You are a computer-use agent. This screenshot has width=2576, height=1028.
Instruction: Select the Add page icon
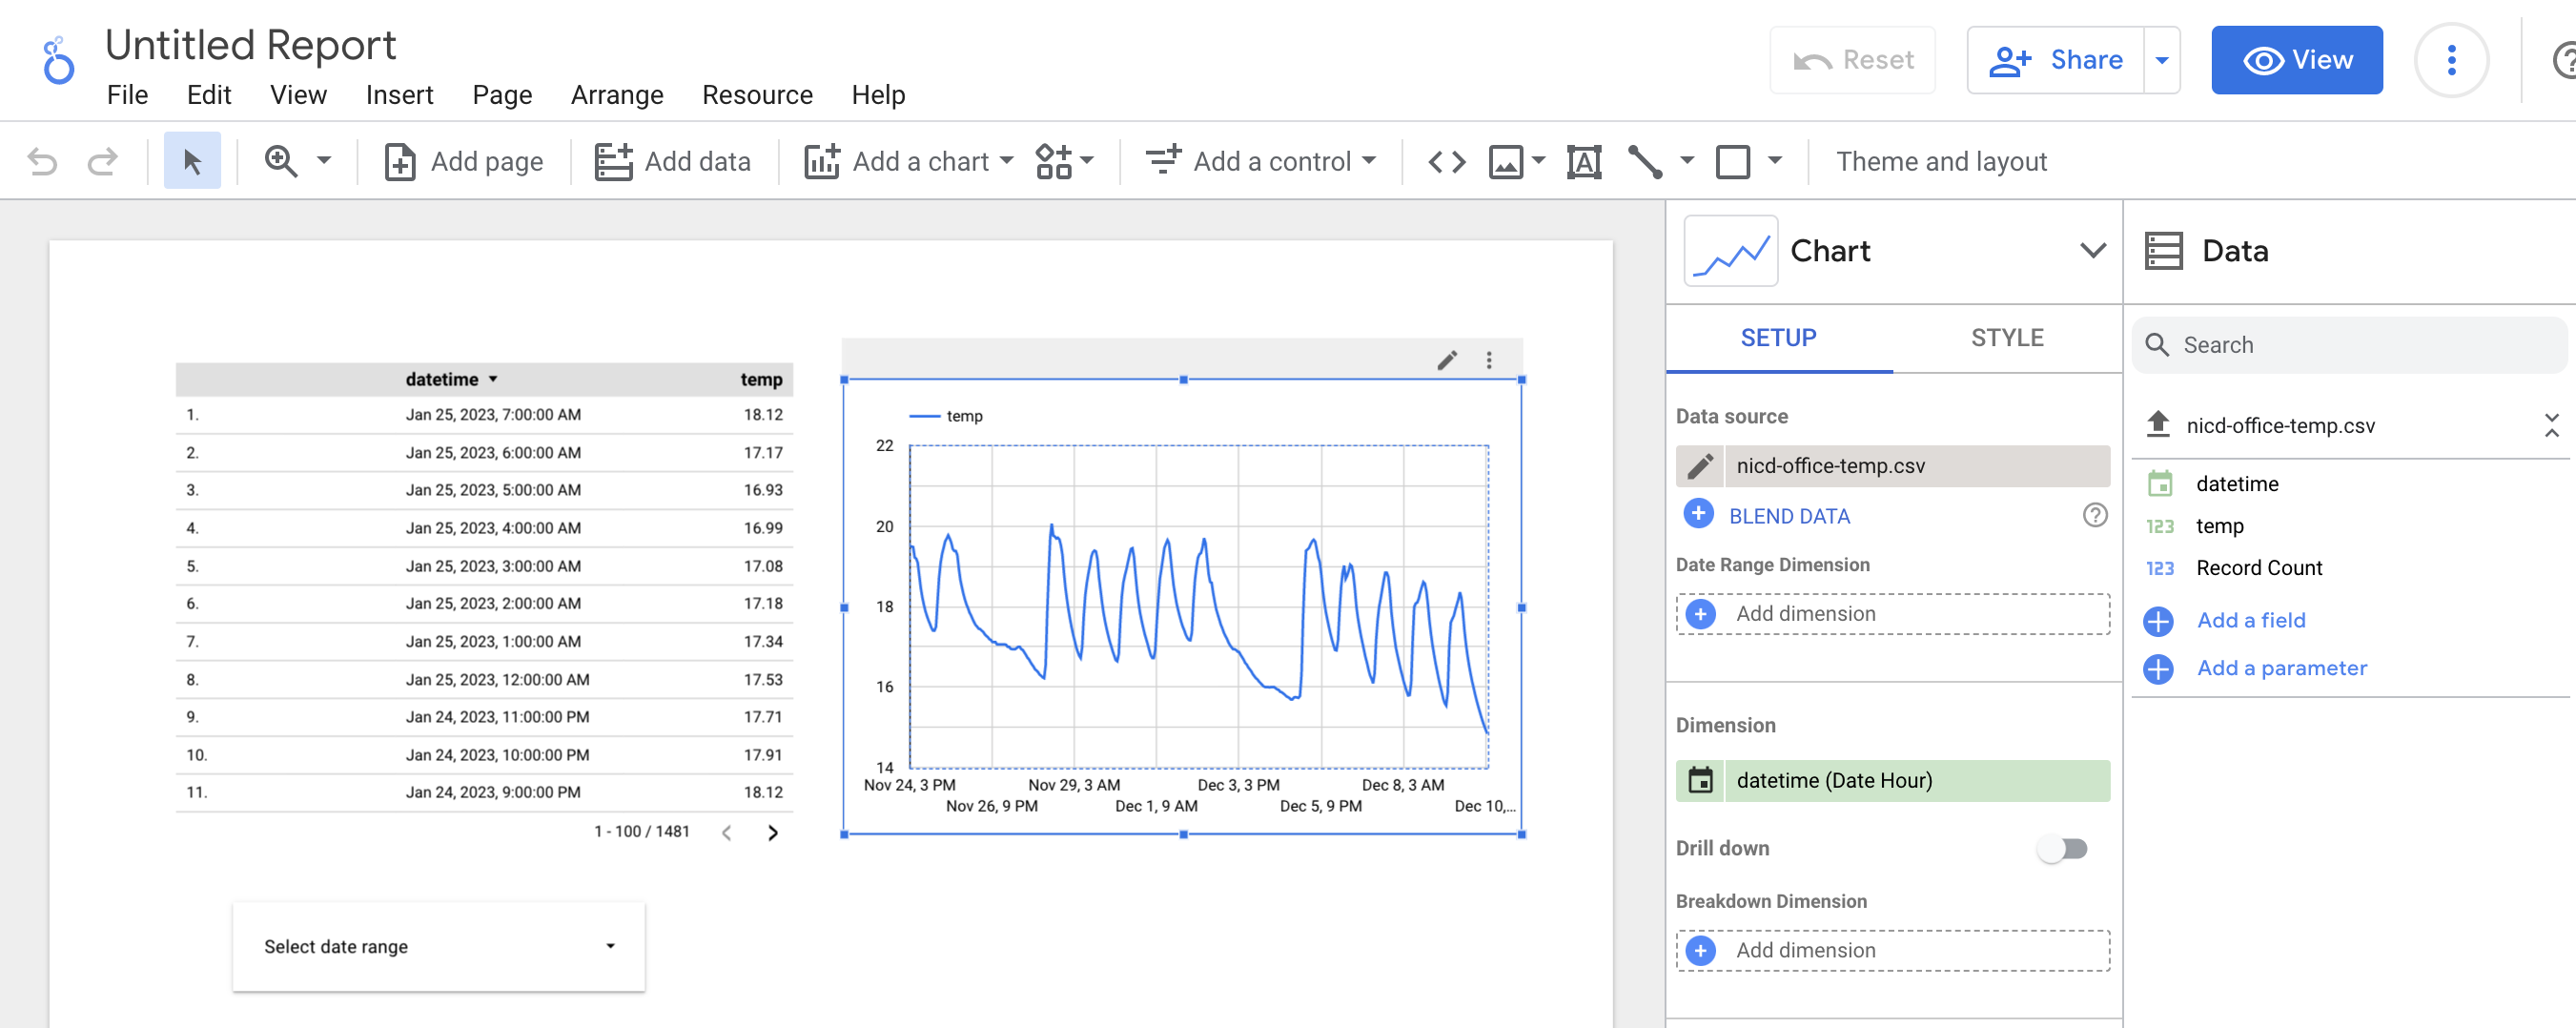tap(400, 160)
